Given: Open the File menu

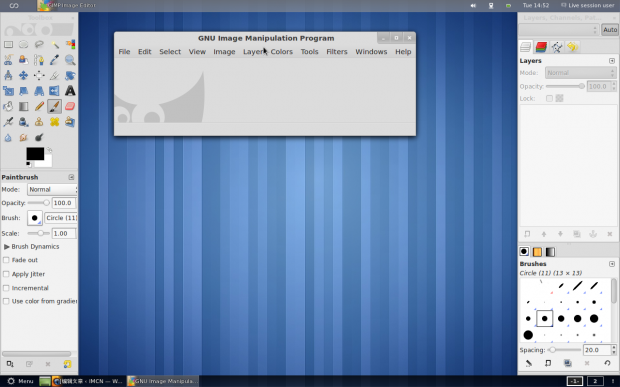Looking at the screenshot, I should click(x=124, y=52).
